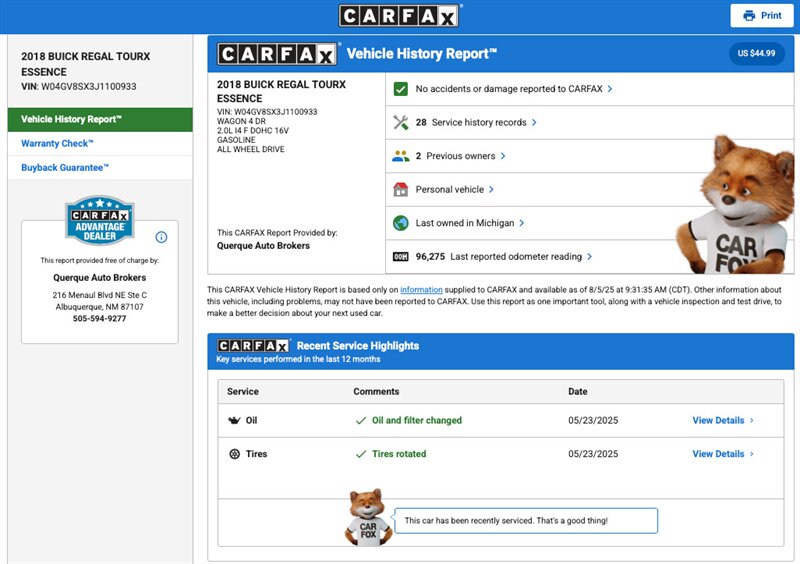Click the green checkmark no-accidents icon

click(x=401, y=89)
